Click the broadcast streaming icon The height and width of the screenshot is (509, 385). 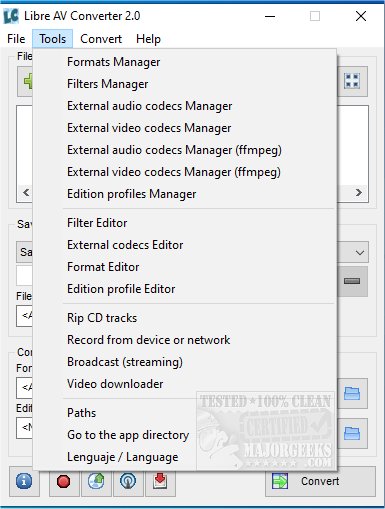tap(128, 482)
